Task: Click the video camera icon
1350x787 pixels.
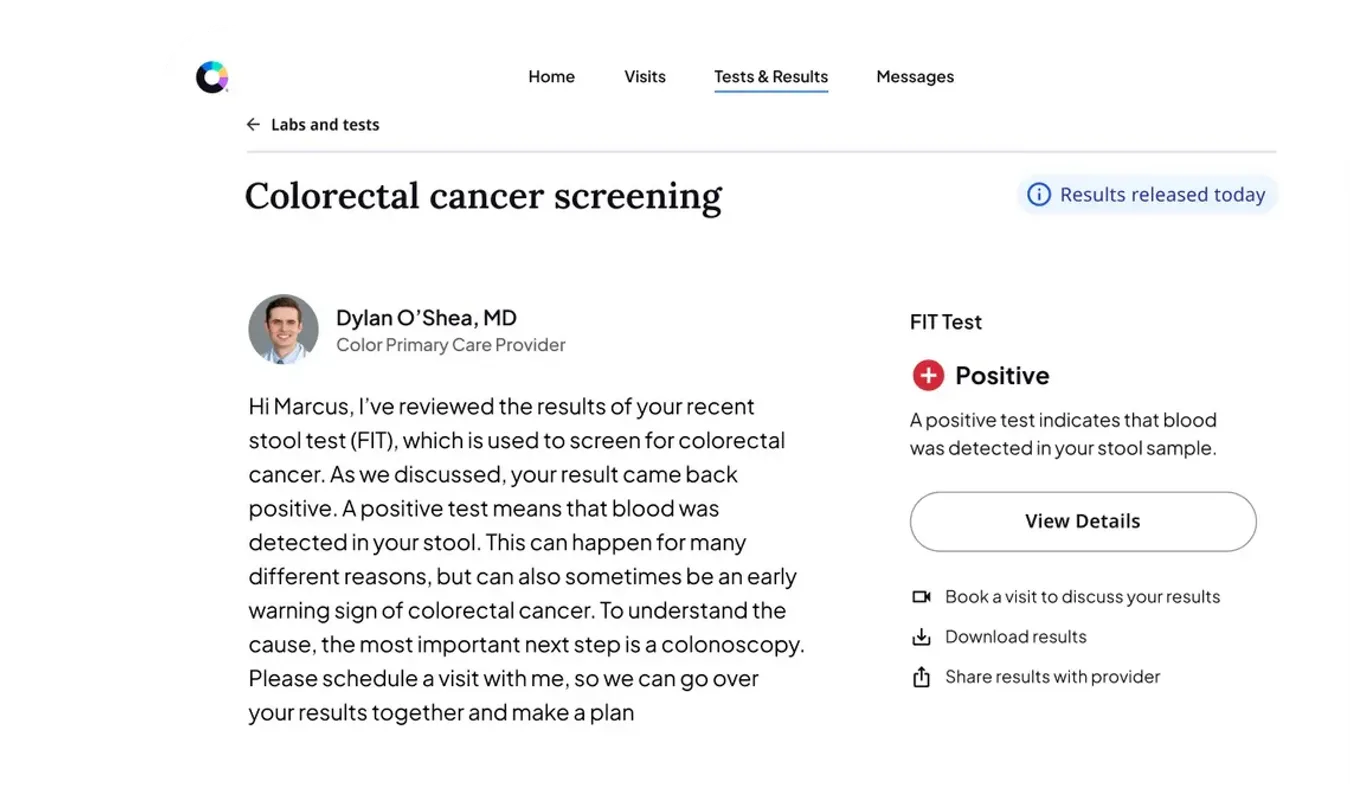Action: (921, 597)
